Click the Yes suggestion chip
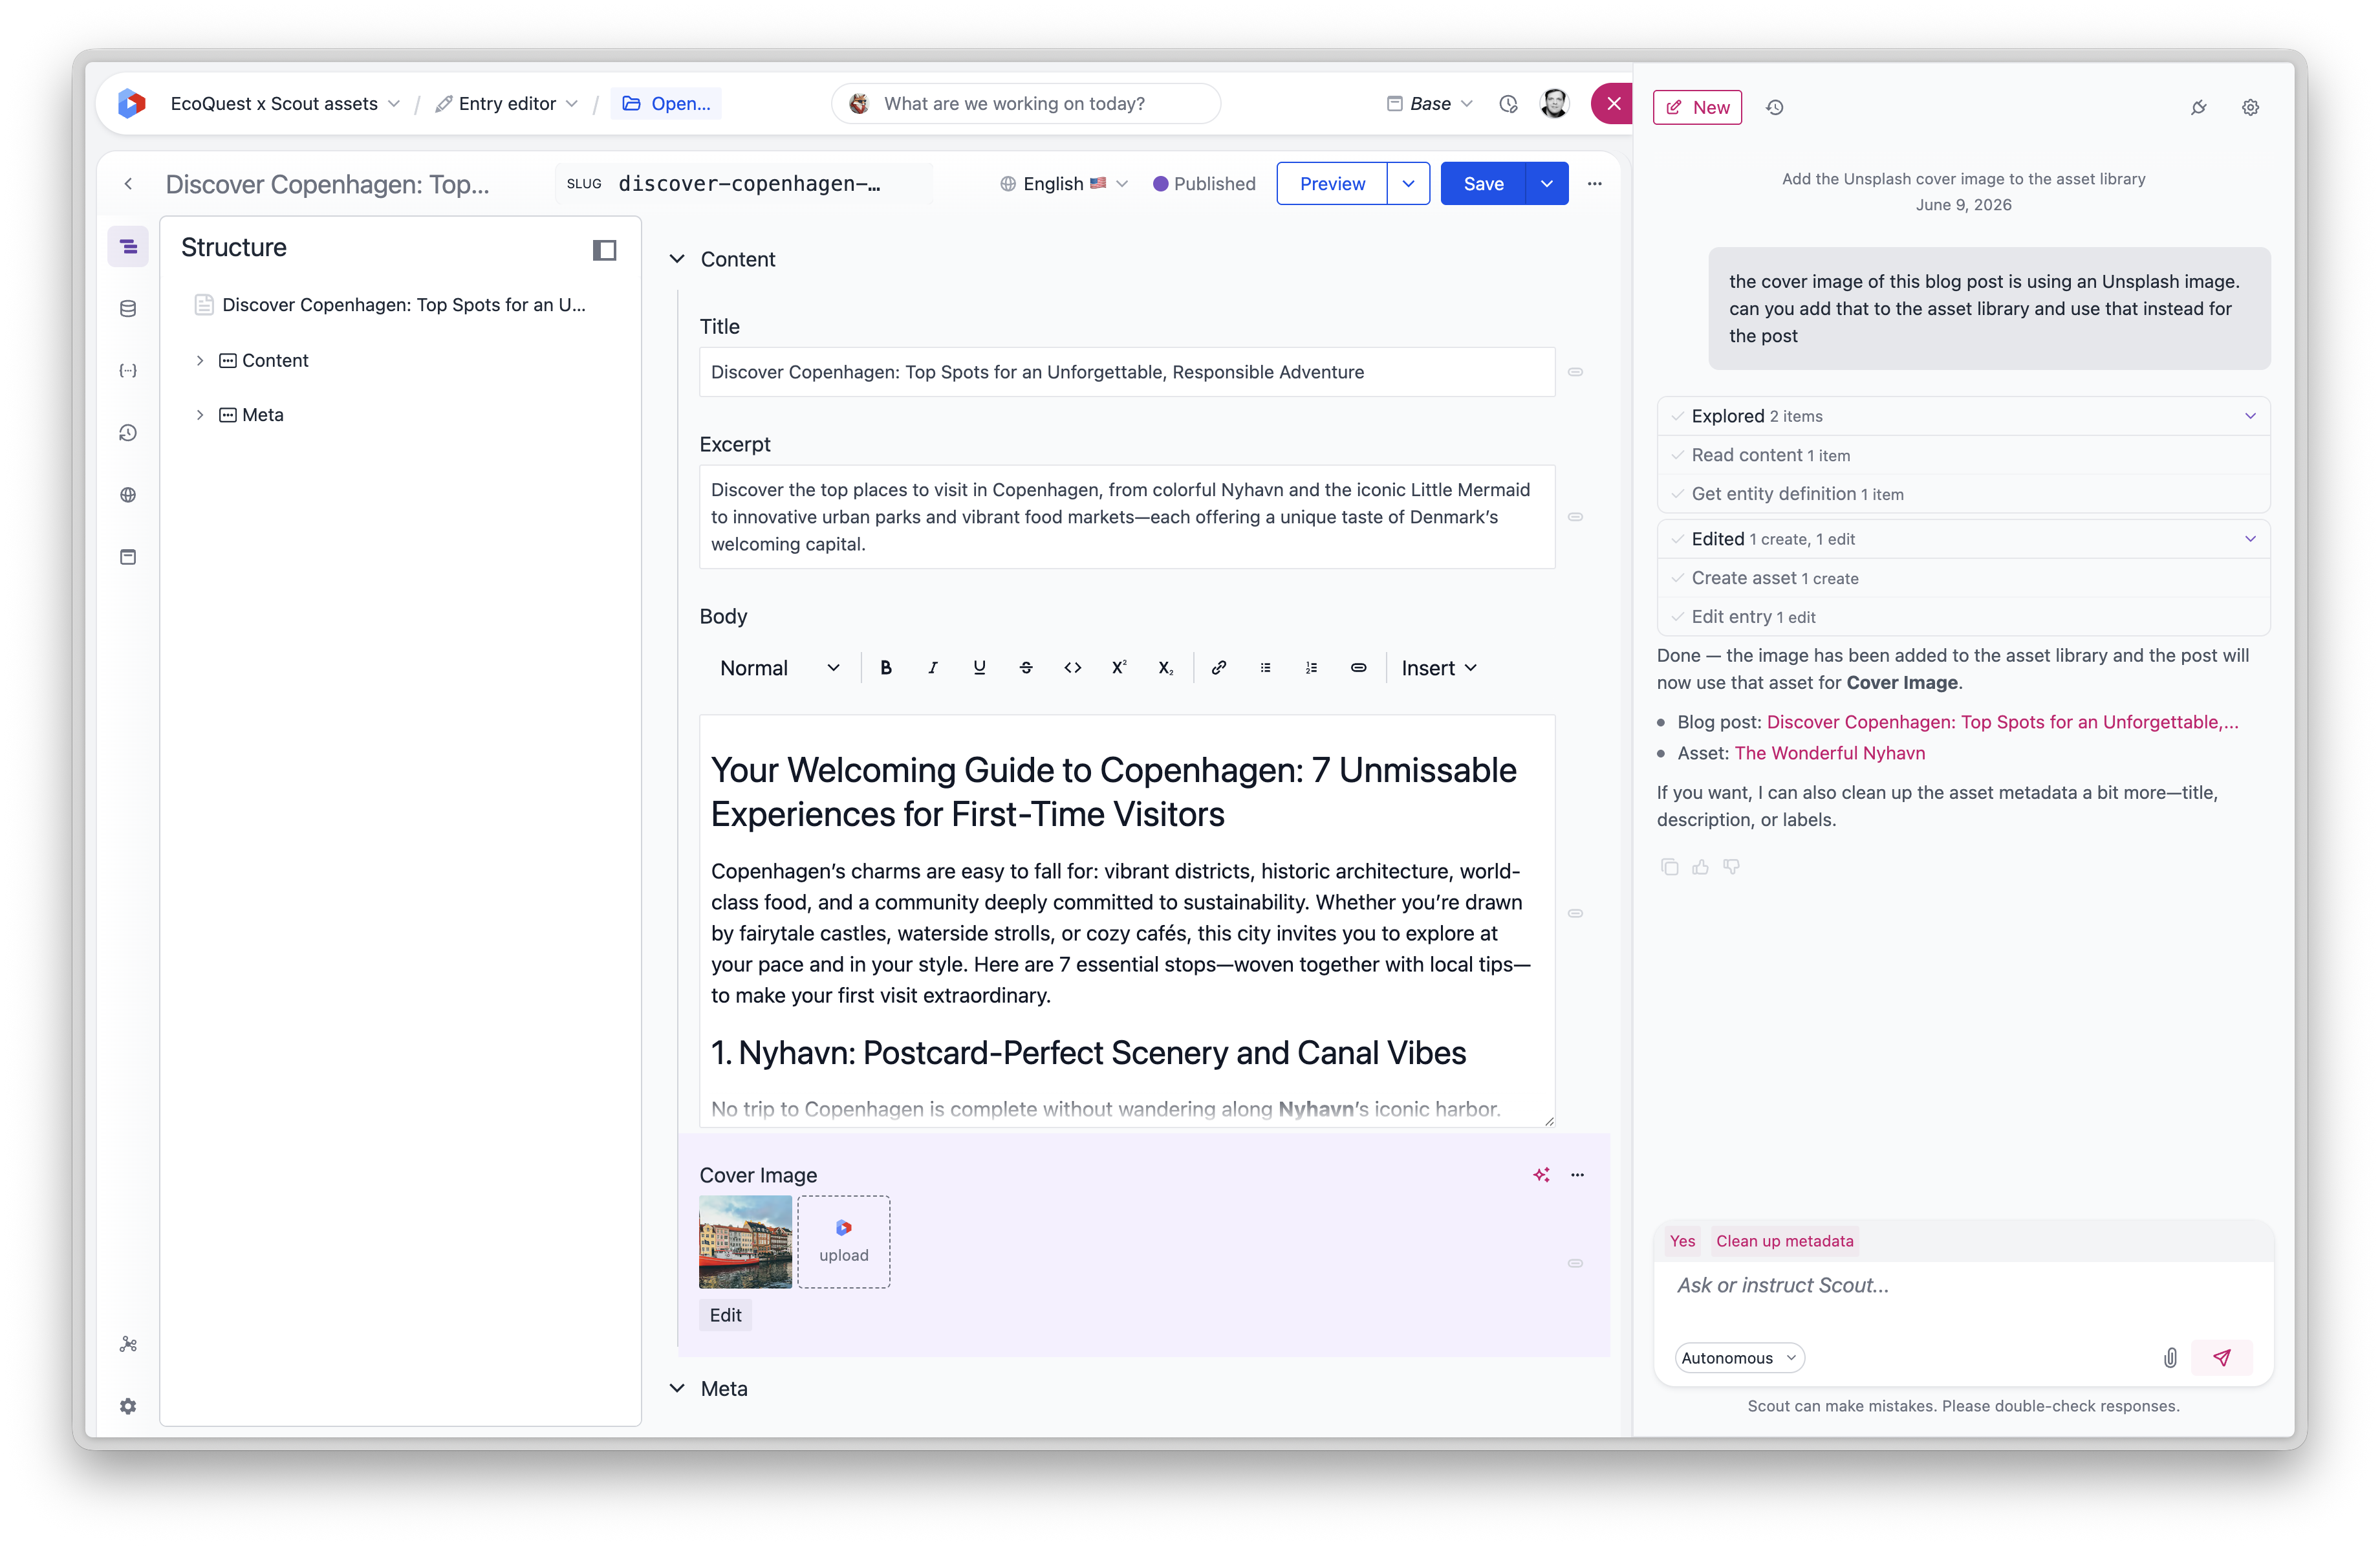Viewport: 2380px width, 1546px height. (x=1682, y=1241)
